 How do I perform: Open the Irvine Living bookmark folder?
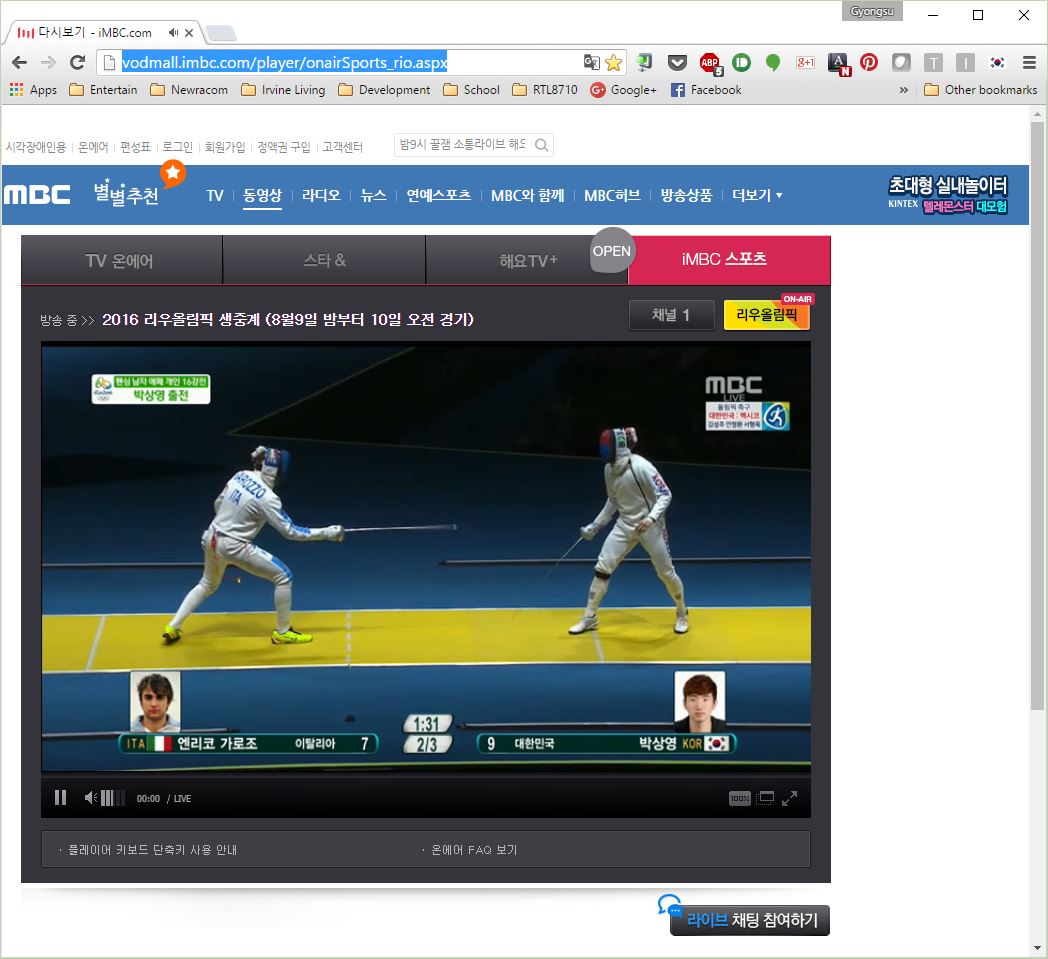(x=283, y=90)
